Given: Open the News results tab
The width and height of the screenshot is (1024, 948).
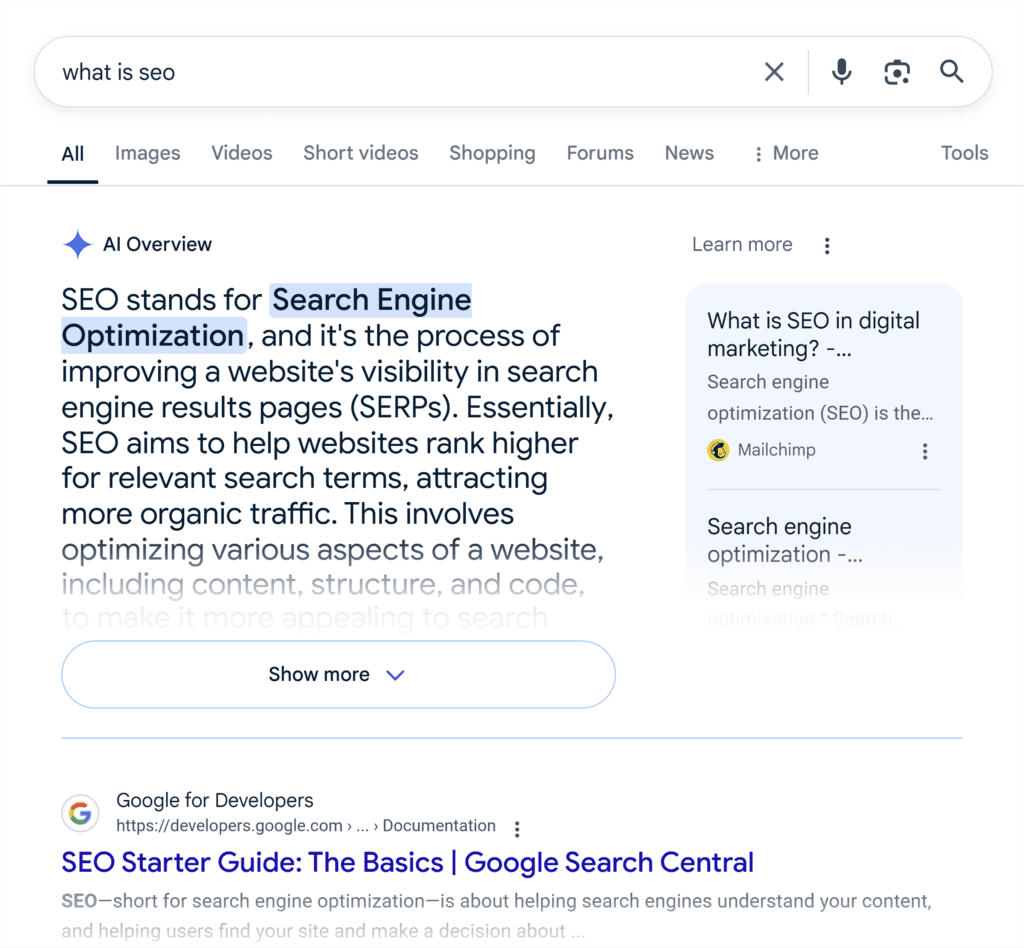Looking at the screenshot, I should (x=689, y=153).
